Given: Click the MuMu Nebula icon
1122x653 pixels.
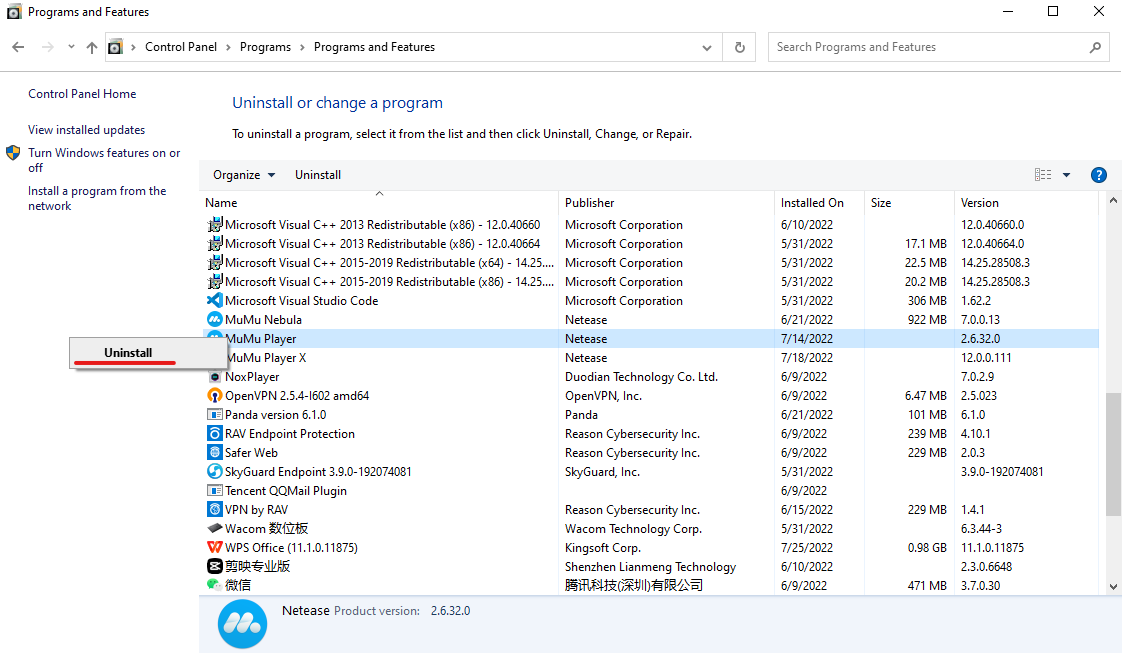Looking at the screenshot, I should click(x=214, y=320).
